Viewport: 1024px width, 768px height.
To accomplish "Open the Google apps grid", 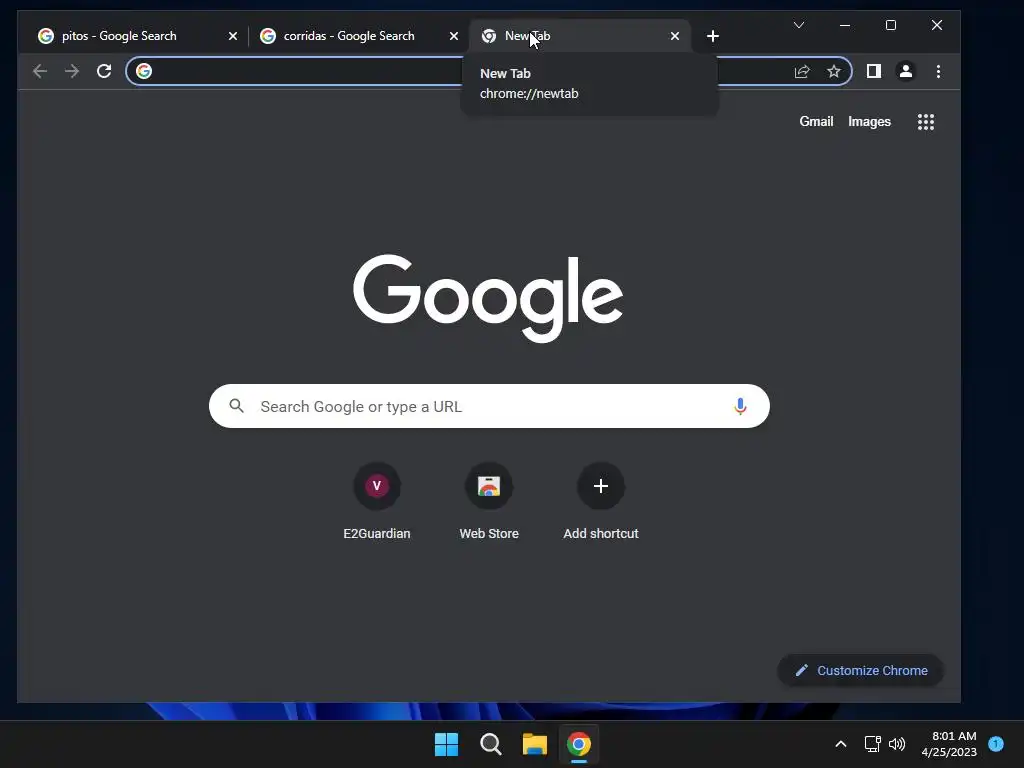I will point(926,121).
